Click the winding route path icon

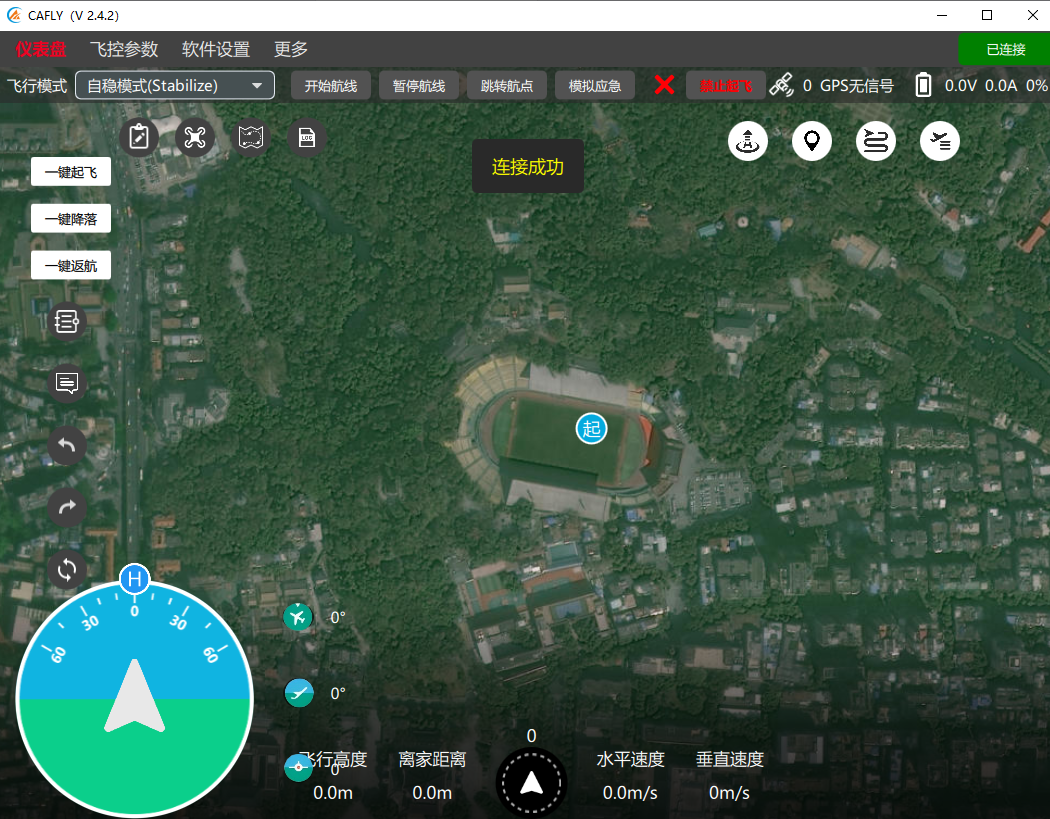click(876, 141)
